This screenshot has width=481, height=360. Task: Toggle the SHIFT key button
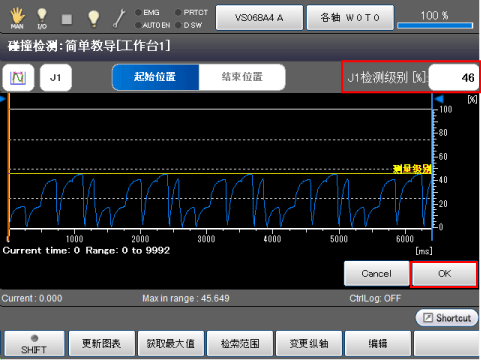(34, 344)
